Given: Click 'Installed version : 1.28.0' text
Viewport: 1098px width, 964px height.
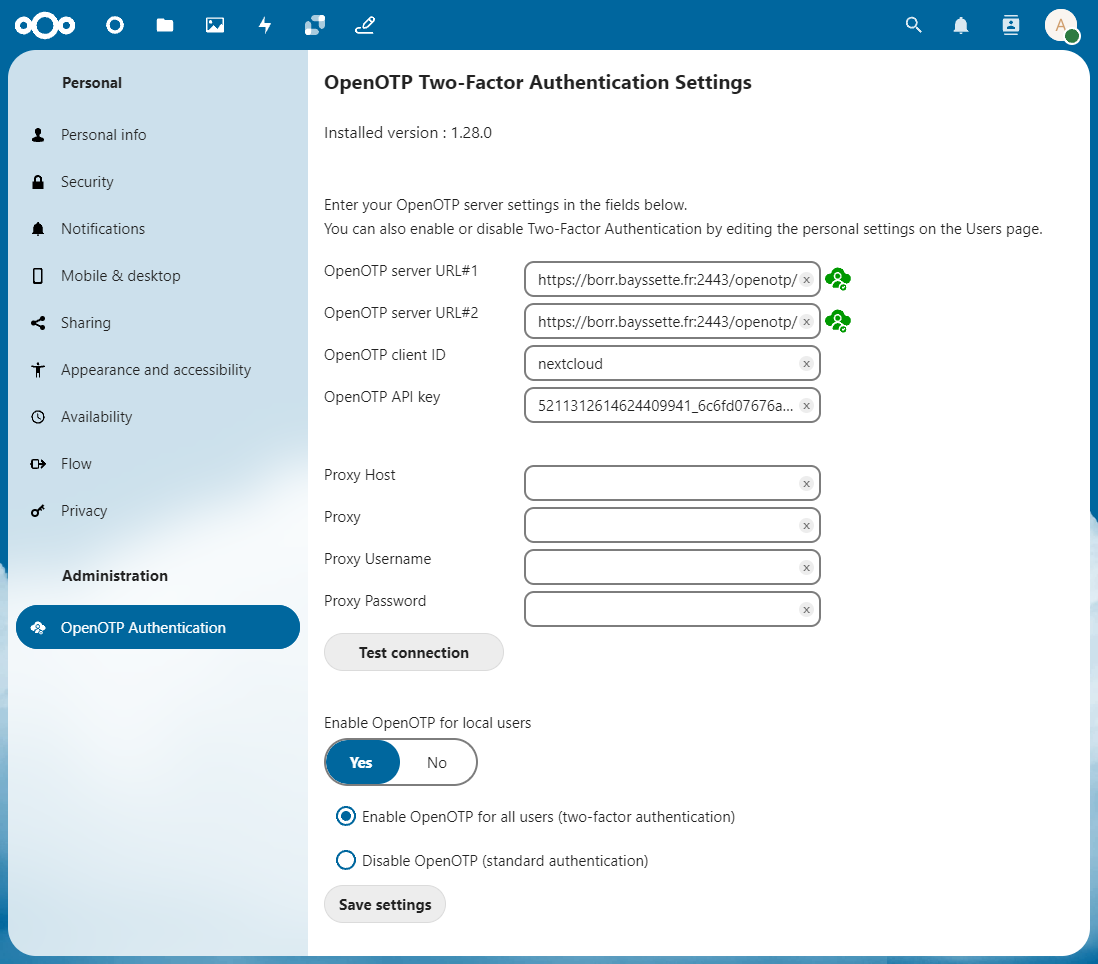Looking at the screenshot, I should [x=408, y=132].
